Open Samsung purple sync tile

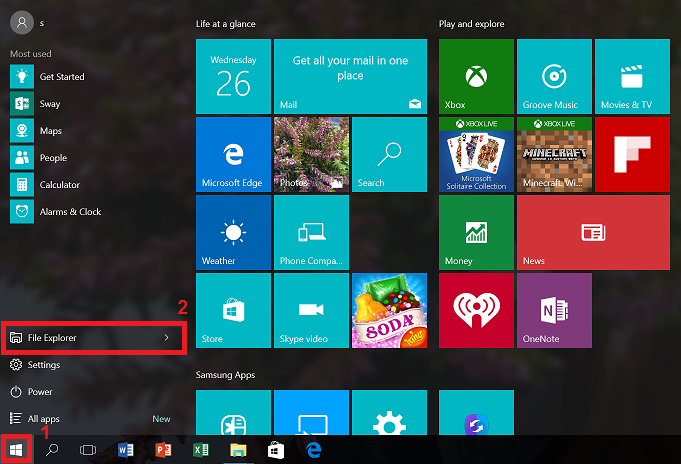tap(476, 412)
